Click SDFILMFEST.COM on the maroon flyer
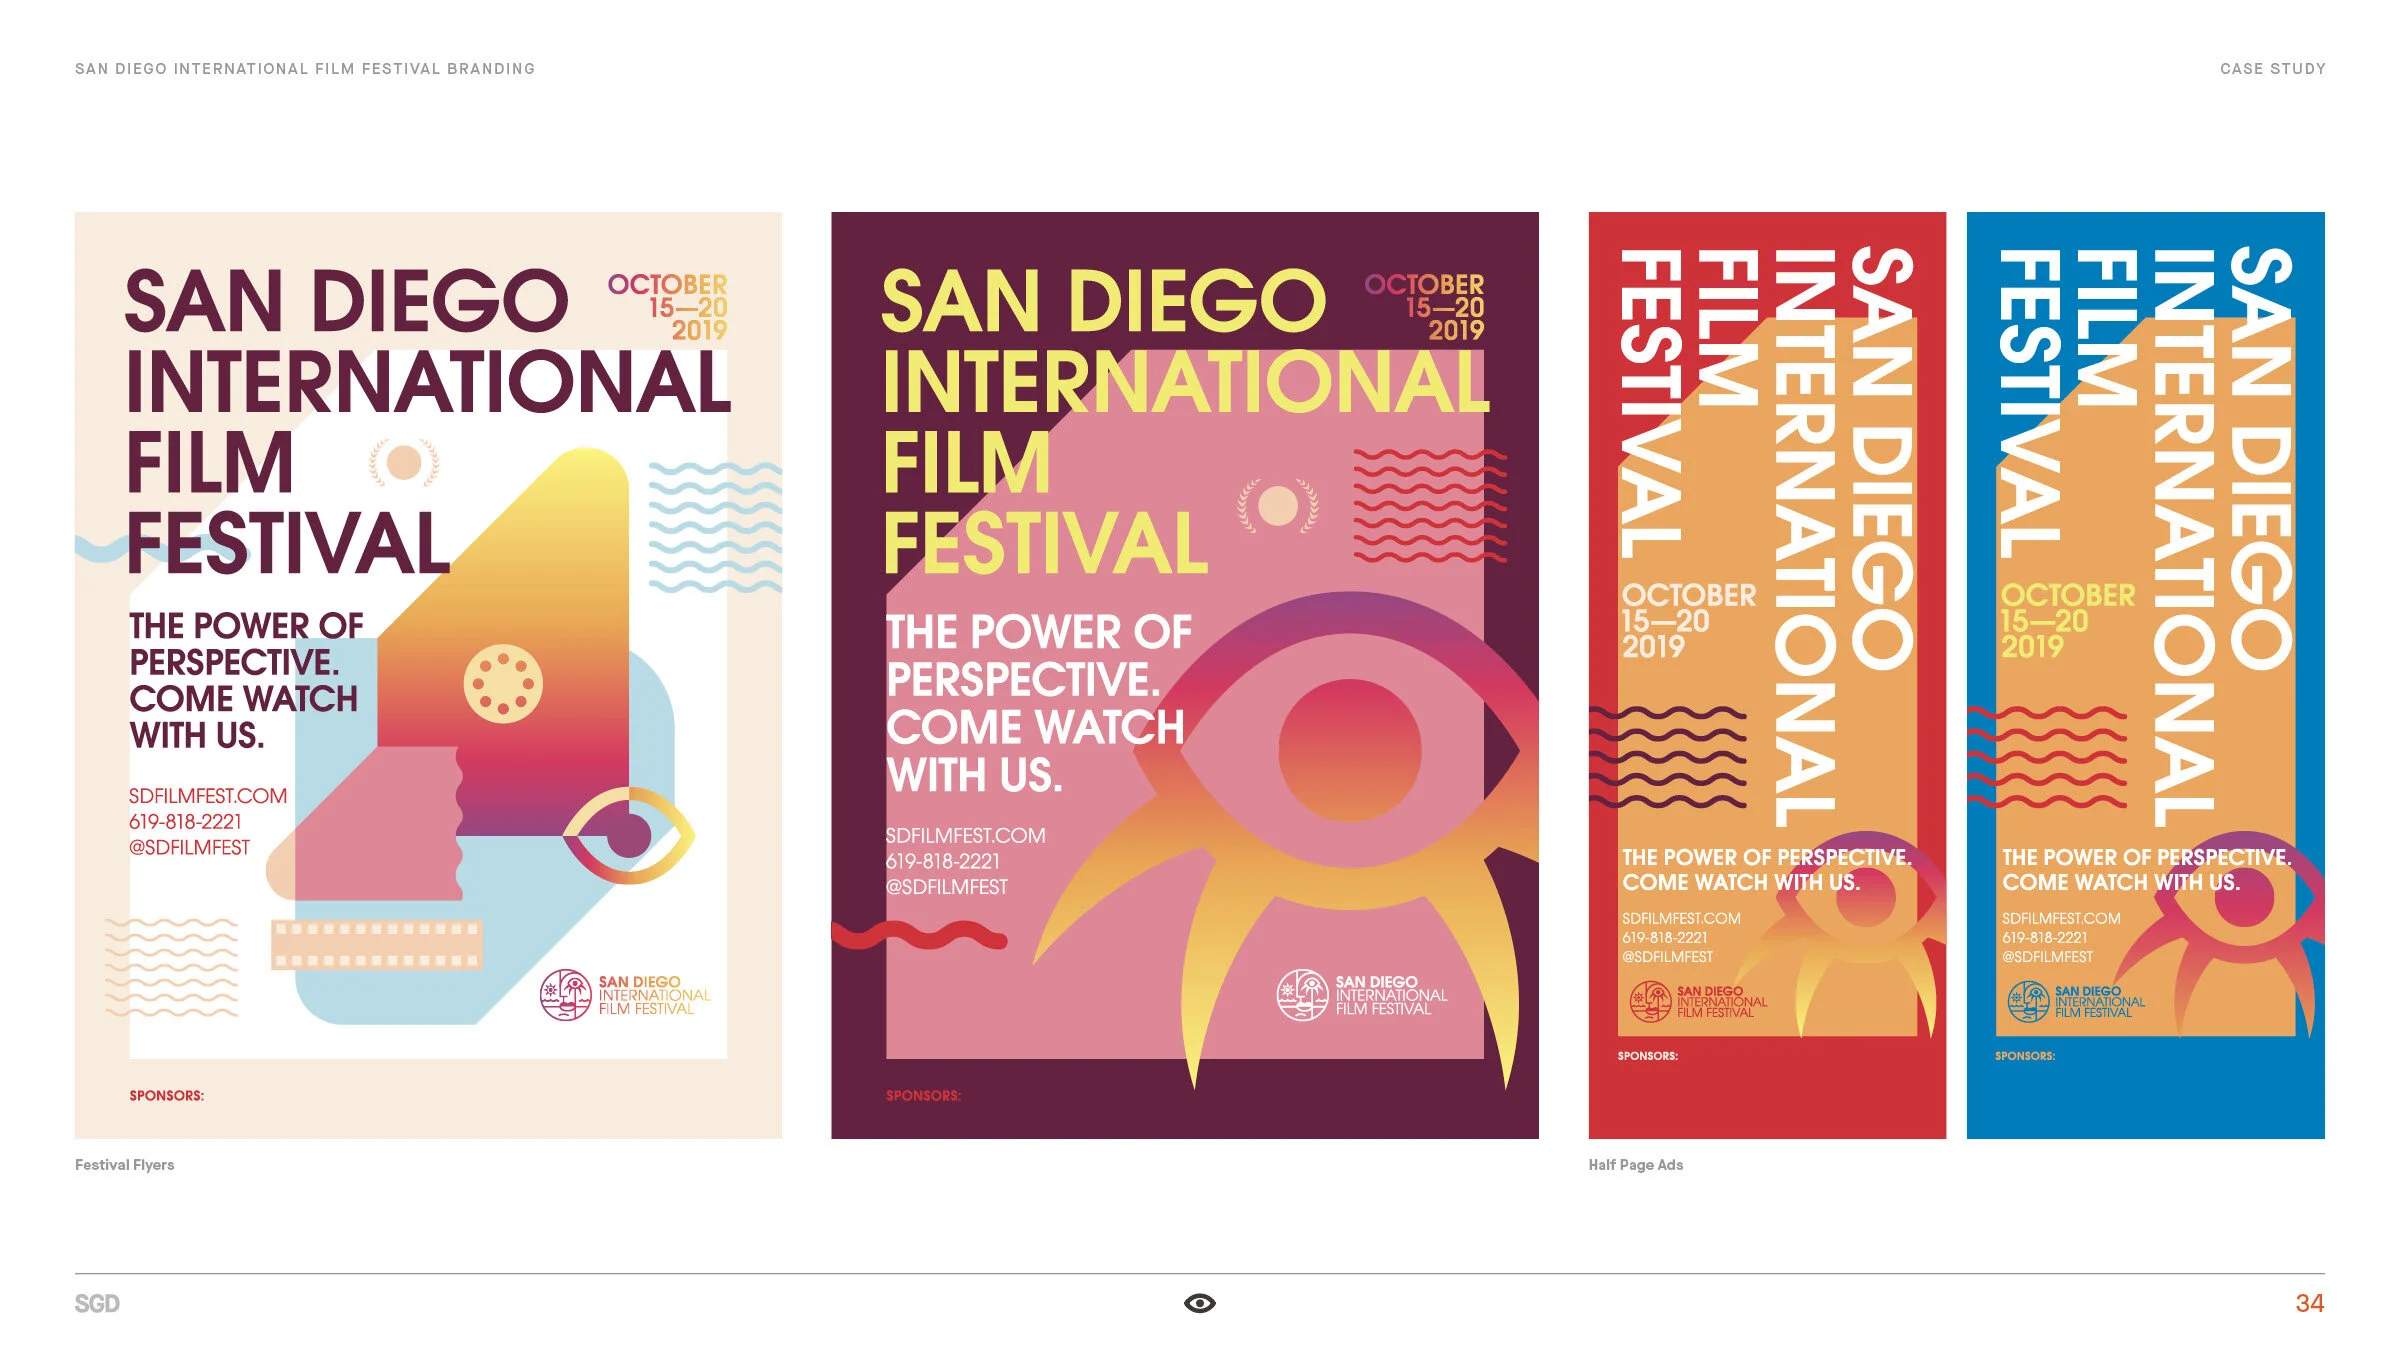The width and height of the screenshot is (2400, 1350). (965, 836)
